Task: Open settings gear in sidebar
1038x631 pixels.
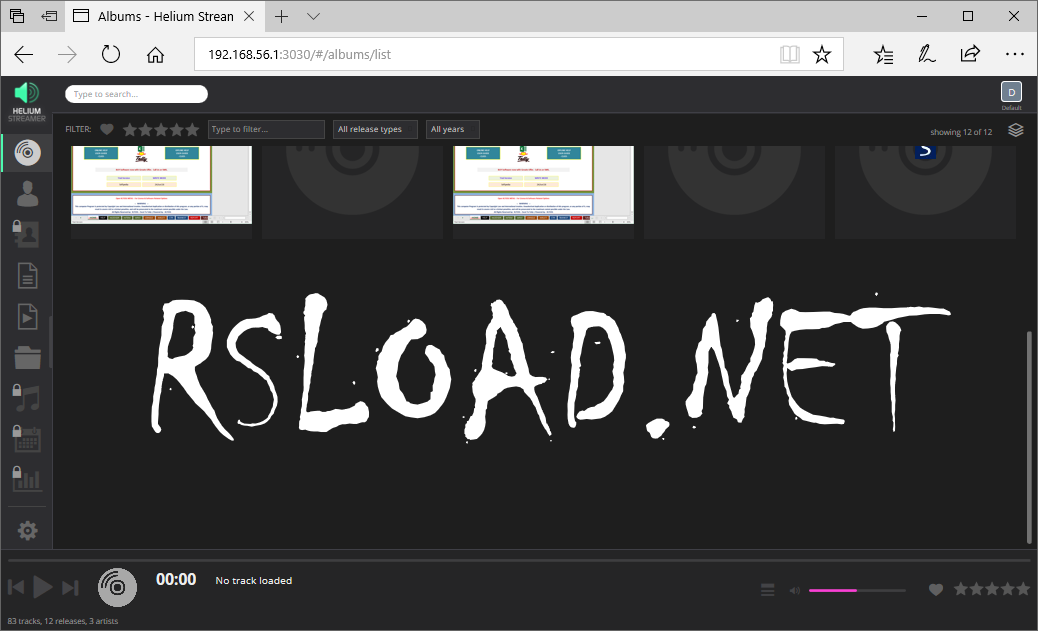Action: [27, 530]
